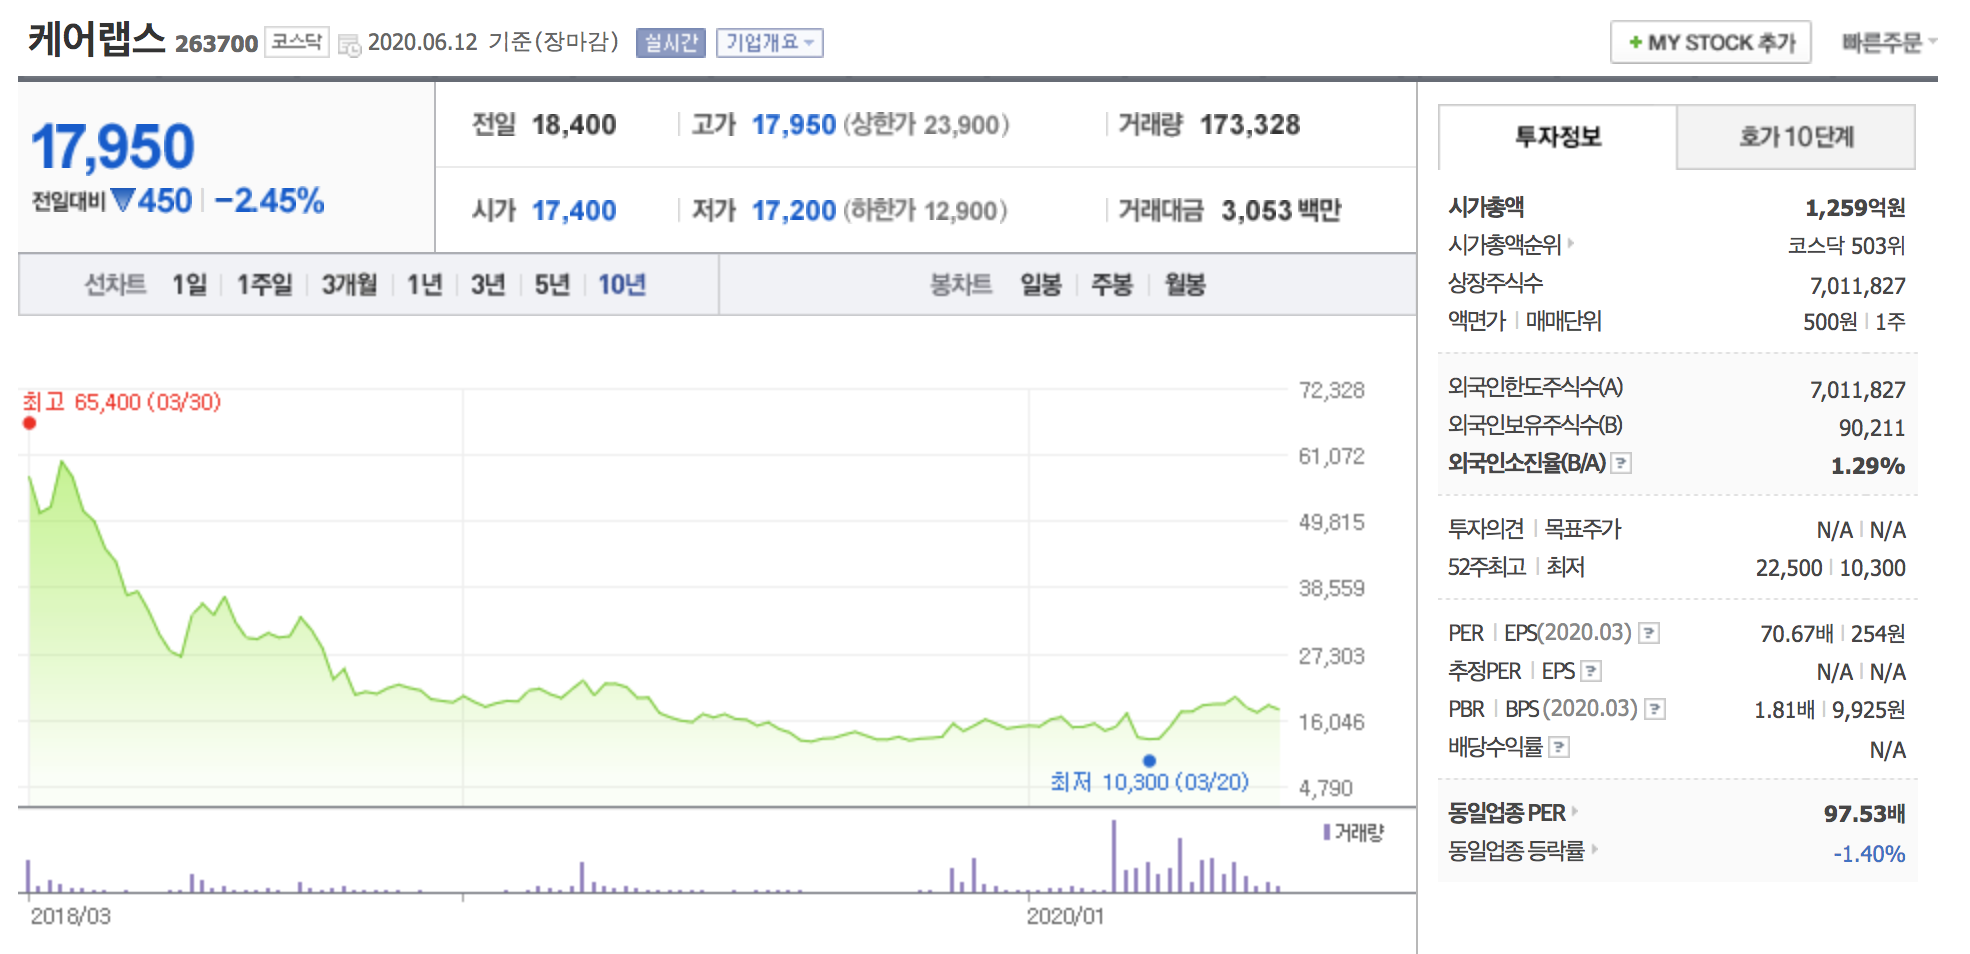Click the current price 17,950

[112, 147]
